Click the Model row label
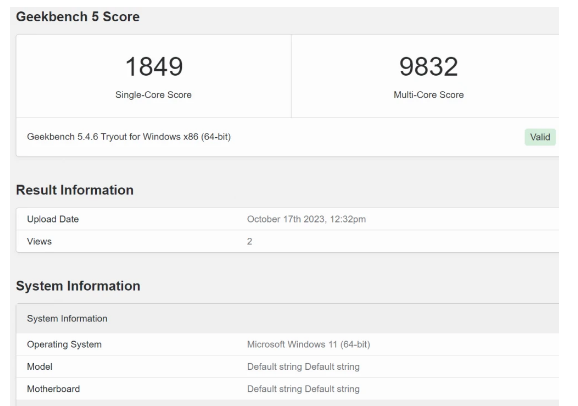The height and width of the screenshot is (406, 578). (x=39, y=367)
